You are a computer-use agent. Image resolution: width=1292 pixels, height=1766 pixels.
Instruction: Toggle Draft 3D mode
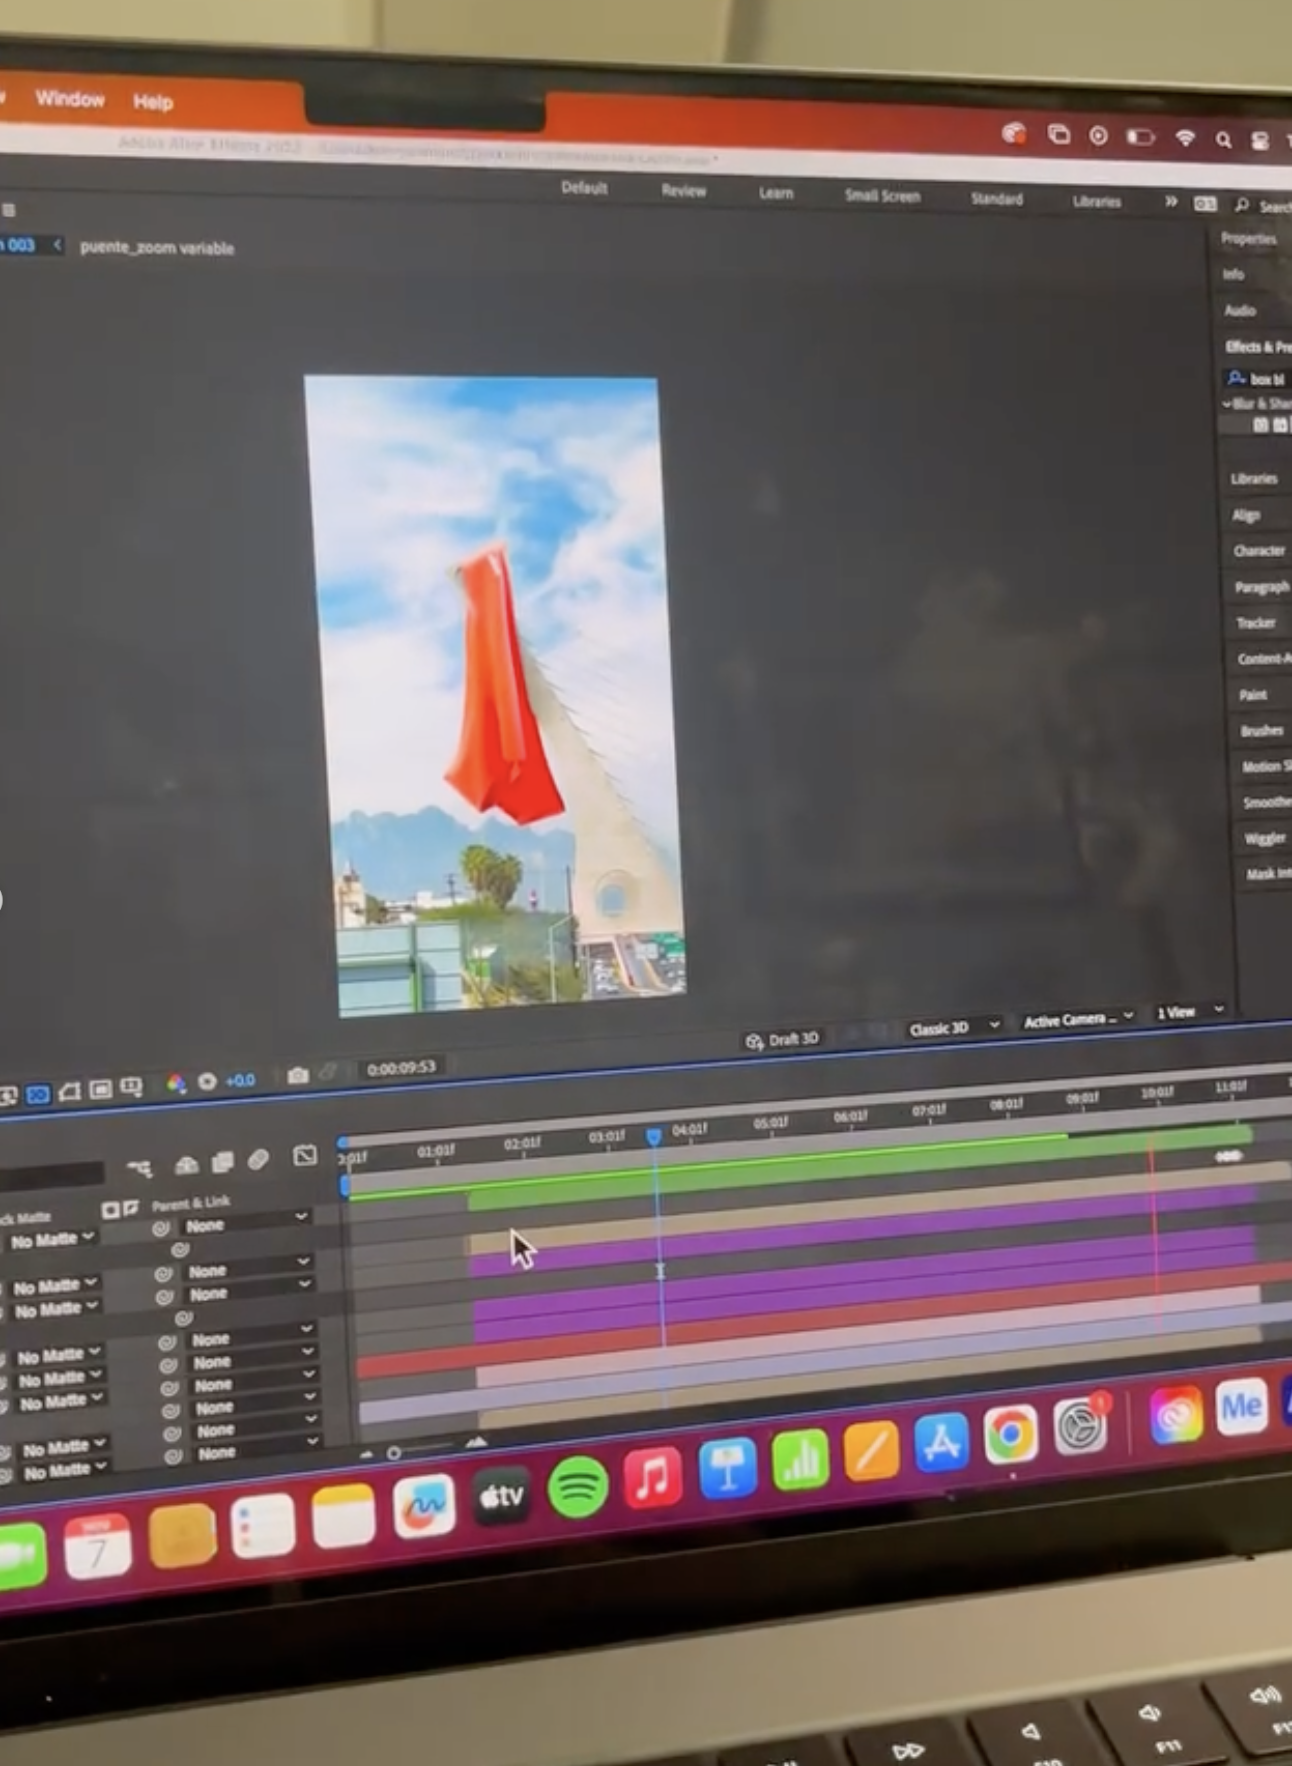click(782, 1040)
